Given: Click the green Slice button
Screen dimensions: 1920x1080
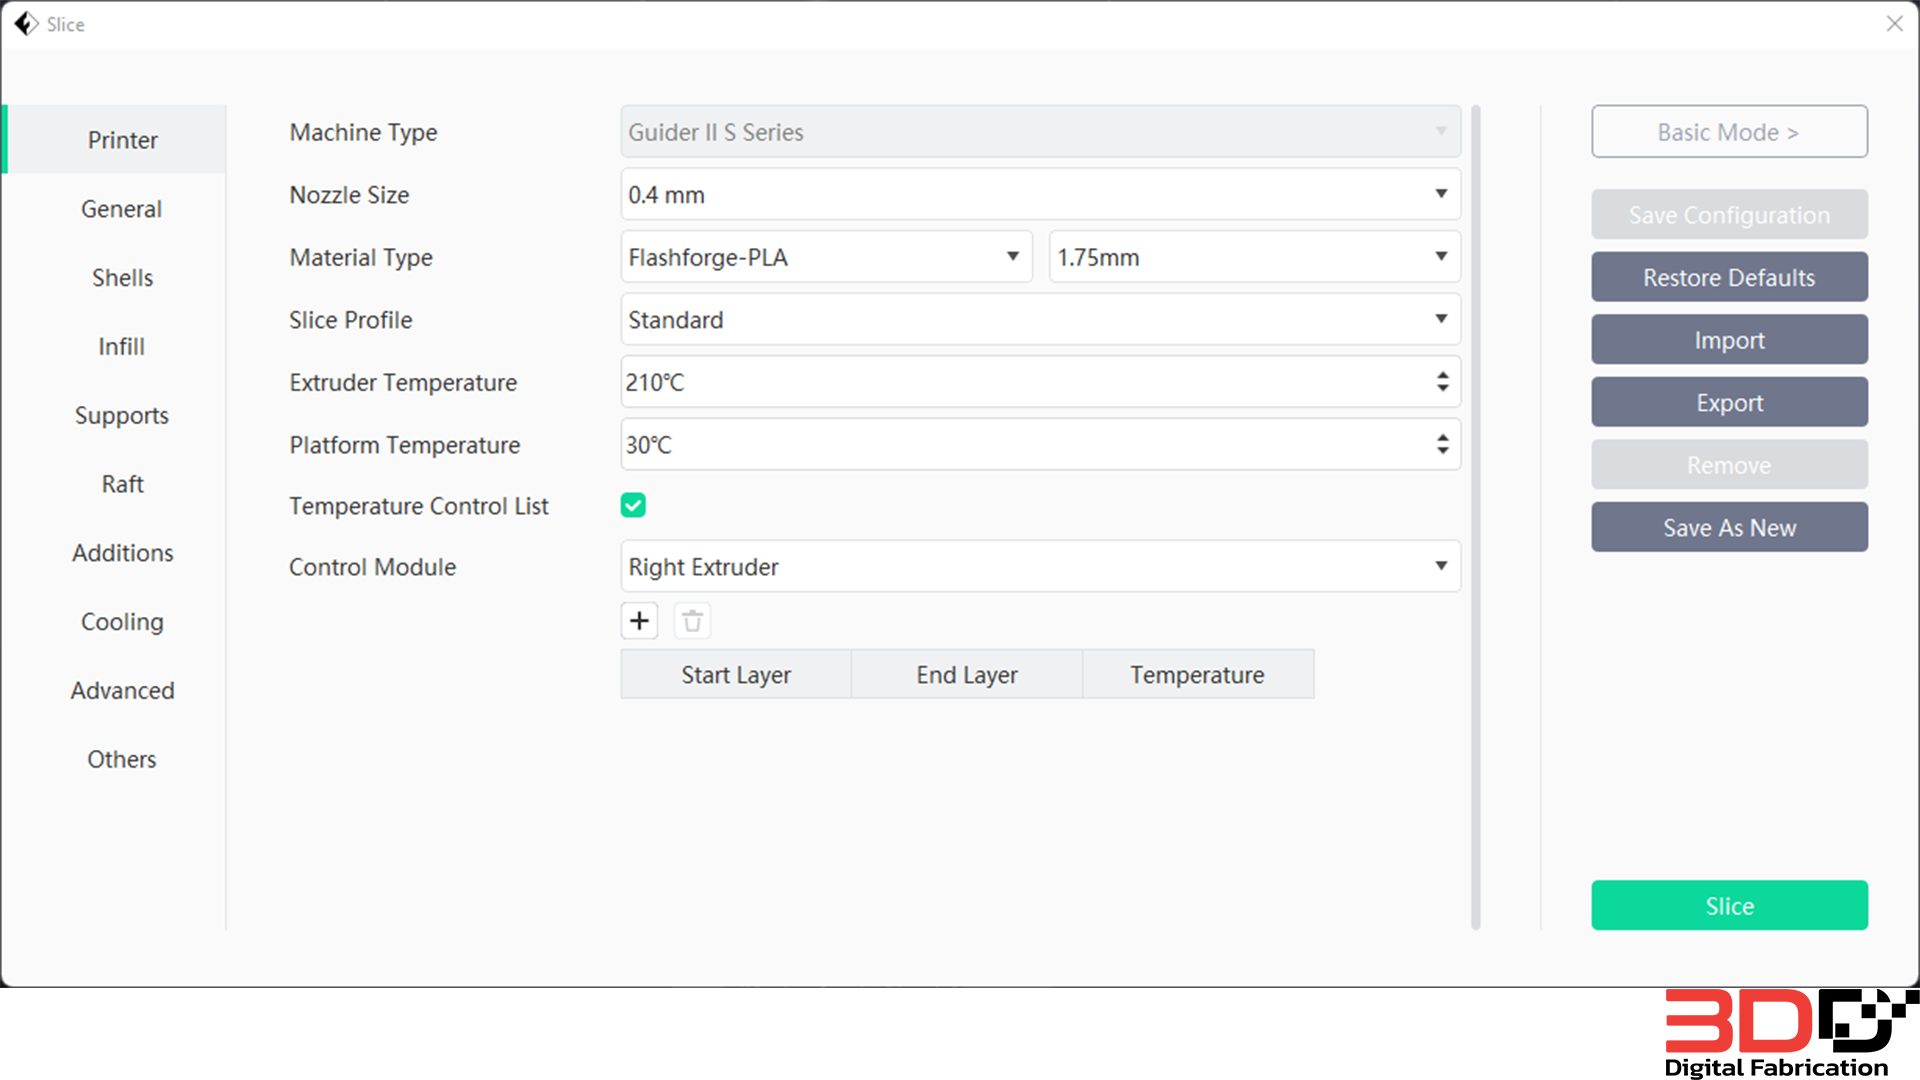Looking at the screenshot, I should tap(1729, 906).
